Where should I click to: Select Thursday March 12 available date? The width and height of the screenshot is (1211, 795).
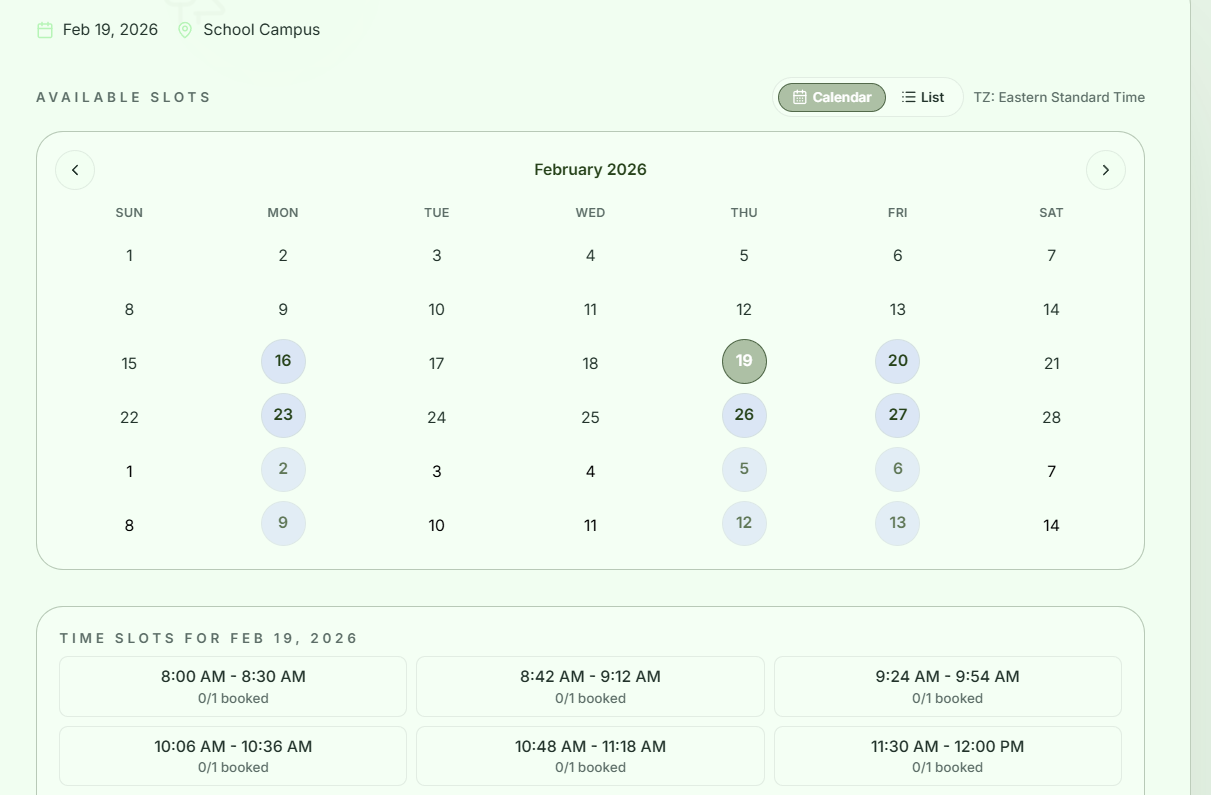point(744,523)
